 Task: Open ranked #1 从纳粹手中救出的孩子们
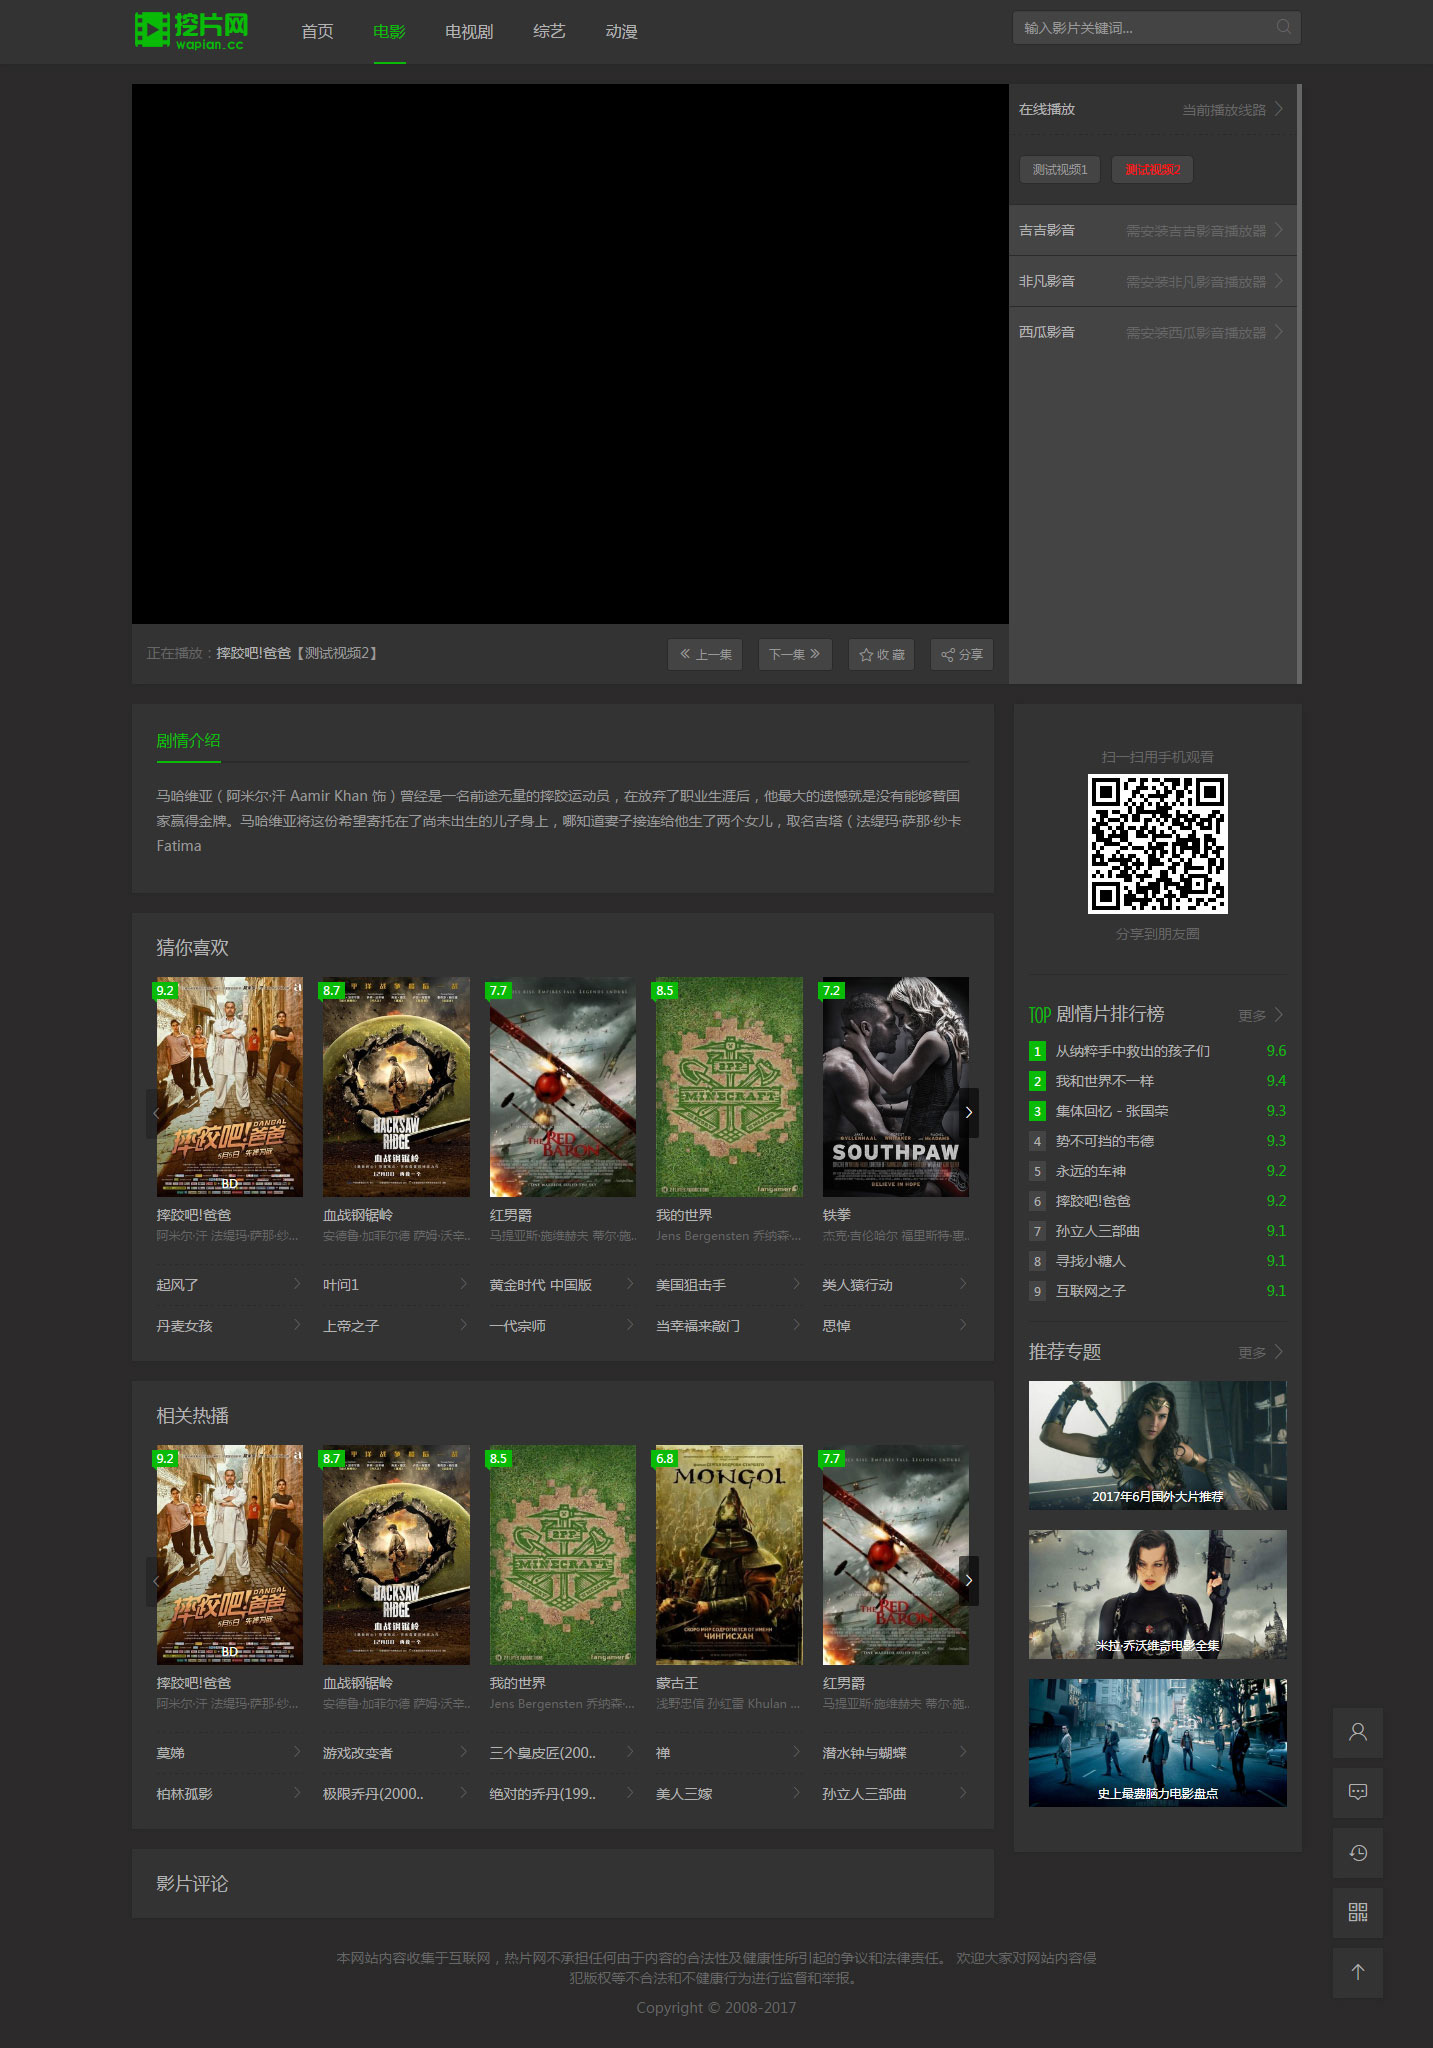pos(1132,1051)
